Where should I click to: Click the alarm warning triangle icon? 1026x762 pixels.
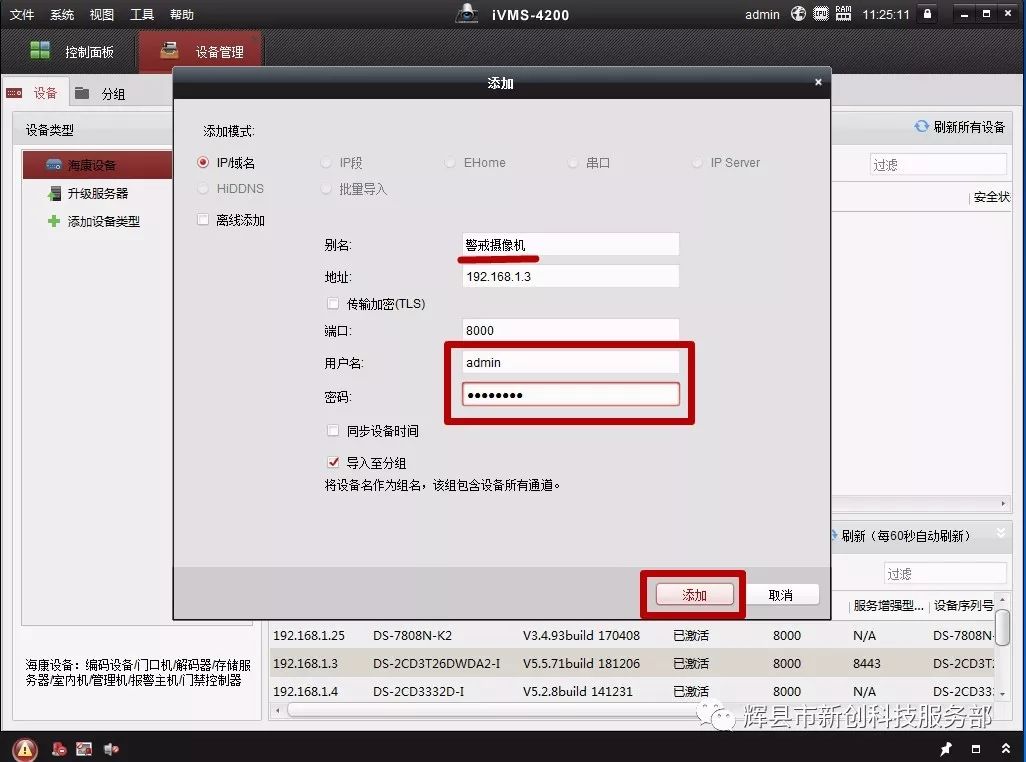pos(24,748)
